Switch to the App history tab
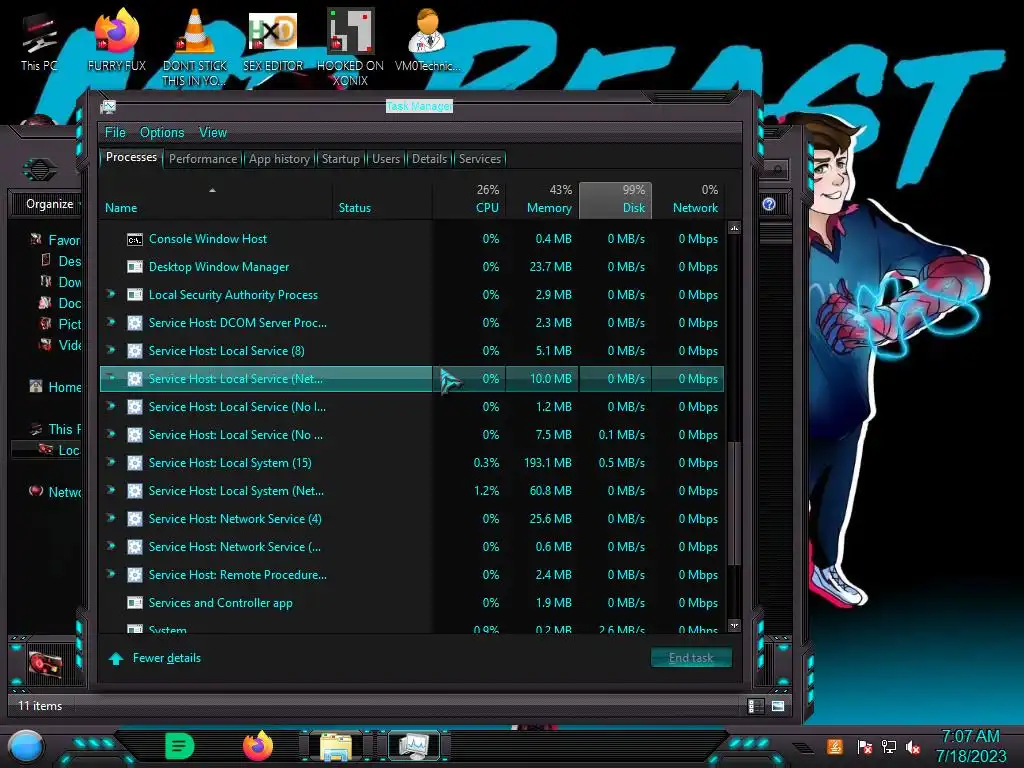 click(280, 159)
